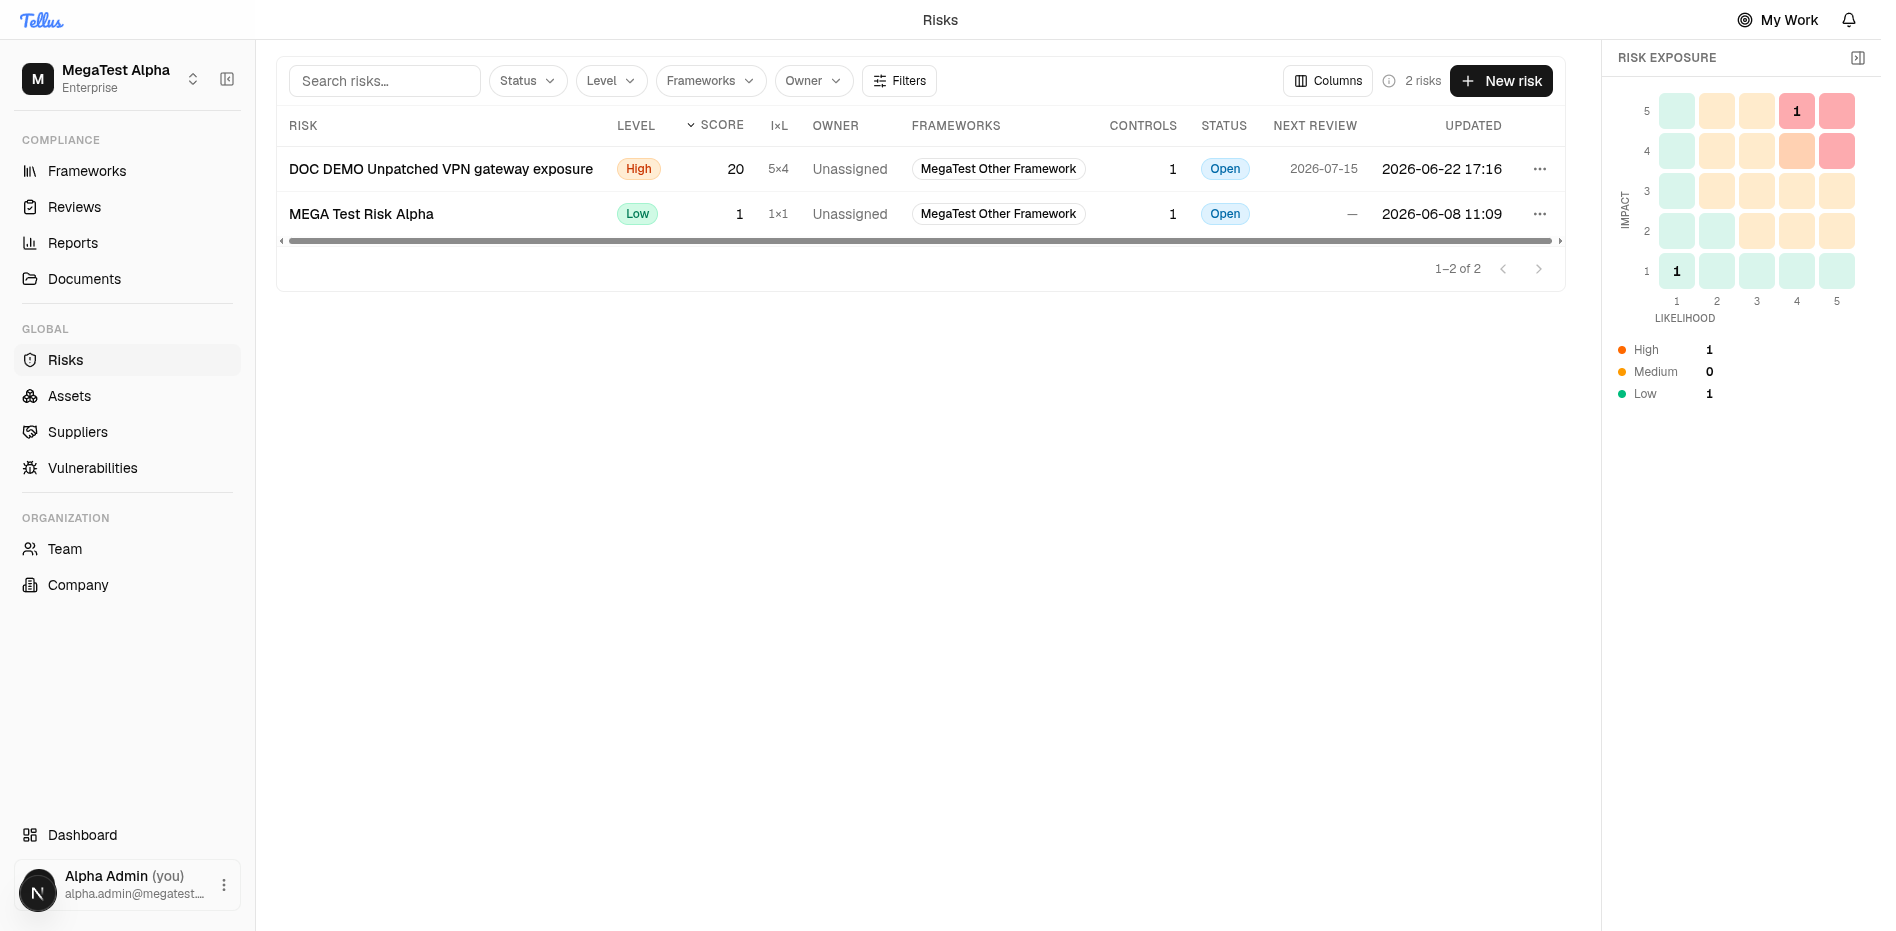Focus the Search risks input
1896x931 pixels.
(x=385, y=81)
